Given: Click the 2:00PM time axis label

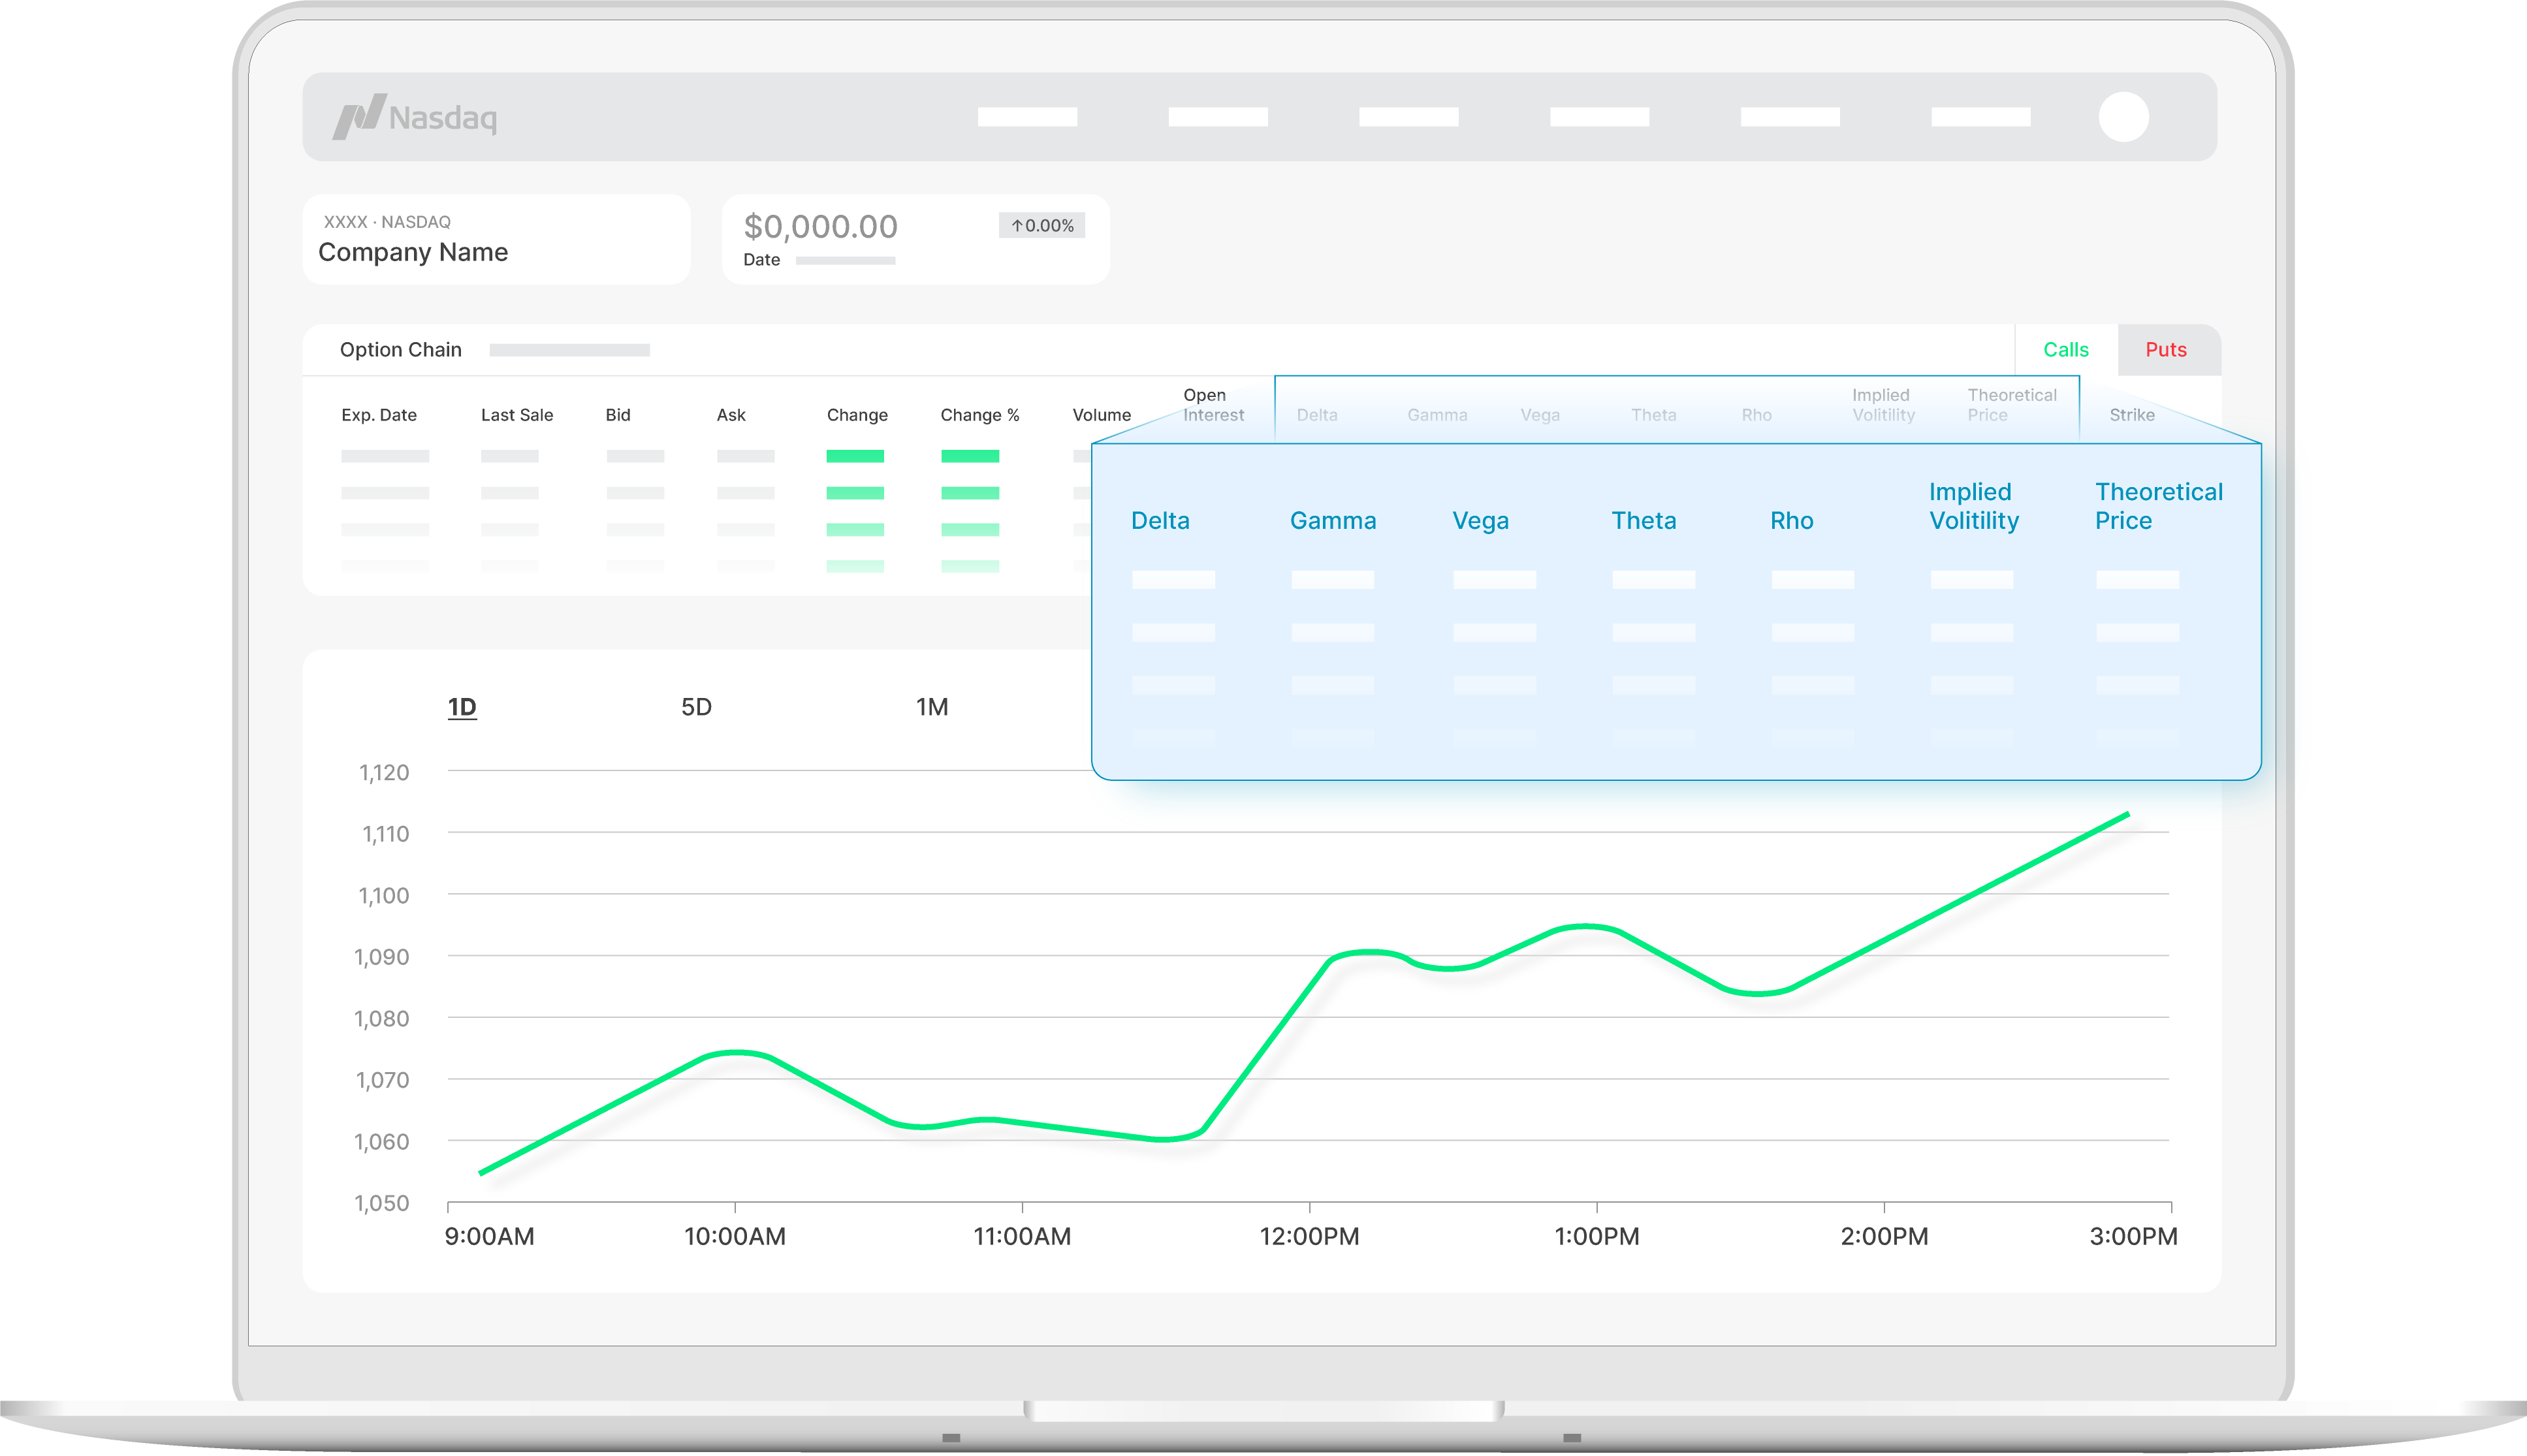Looking at the screenshot, I should click(1884, 1237).
